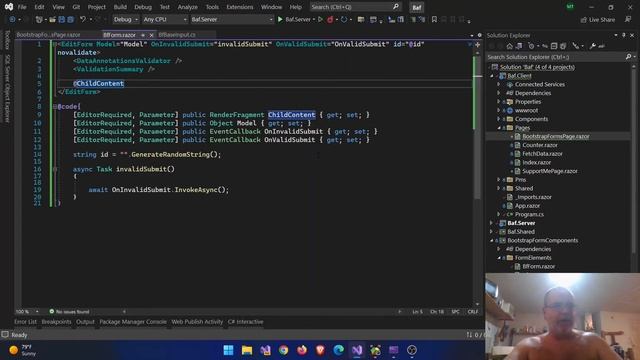Click Pending Changes Filter clock icon

[x=531, y=46]
